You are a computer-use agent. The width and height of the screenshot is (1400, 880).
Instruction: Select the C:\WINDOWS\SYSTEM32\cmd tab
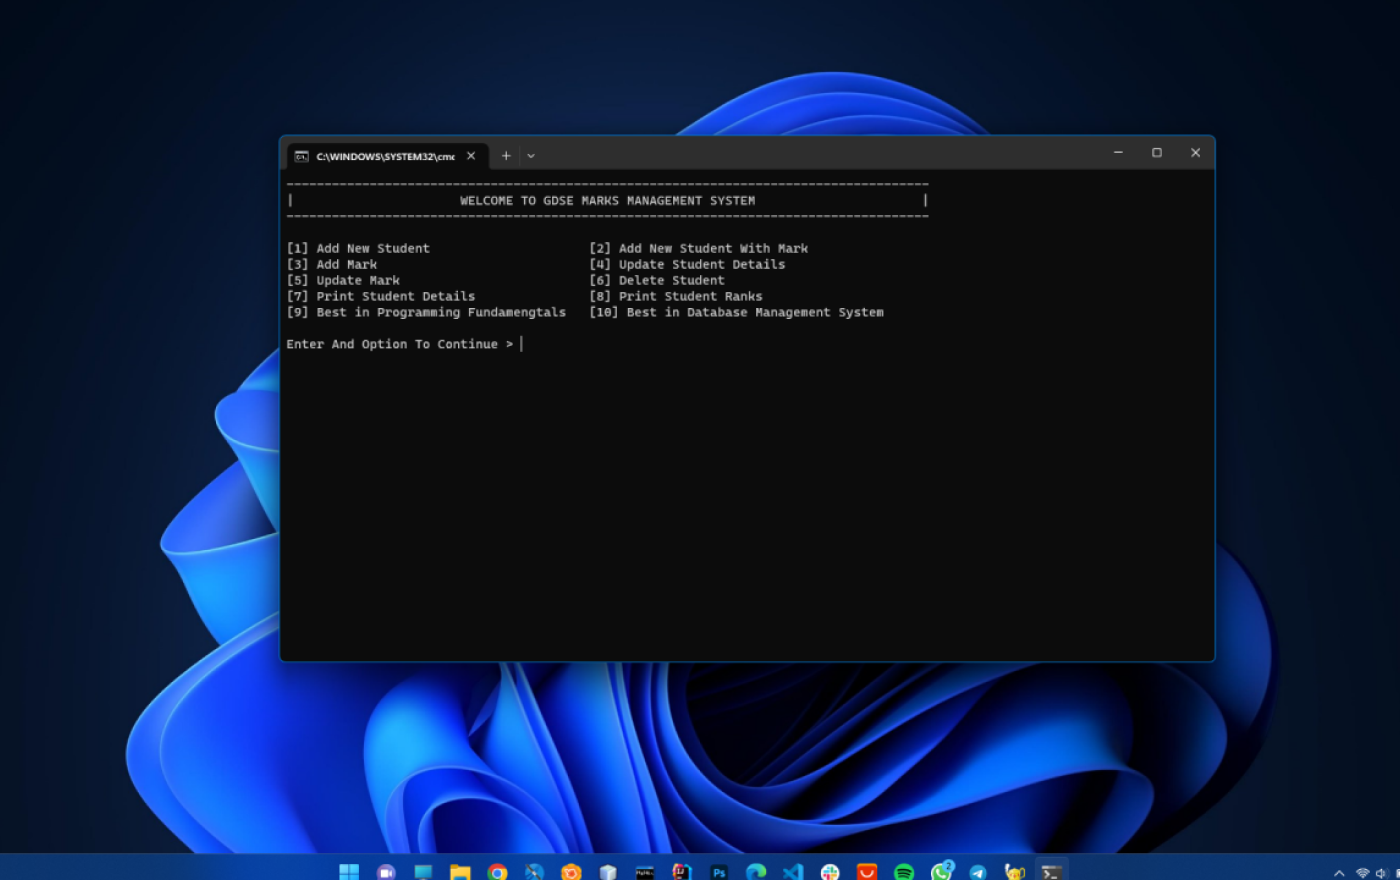[388, 156]
